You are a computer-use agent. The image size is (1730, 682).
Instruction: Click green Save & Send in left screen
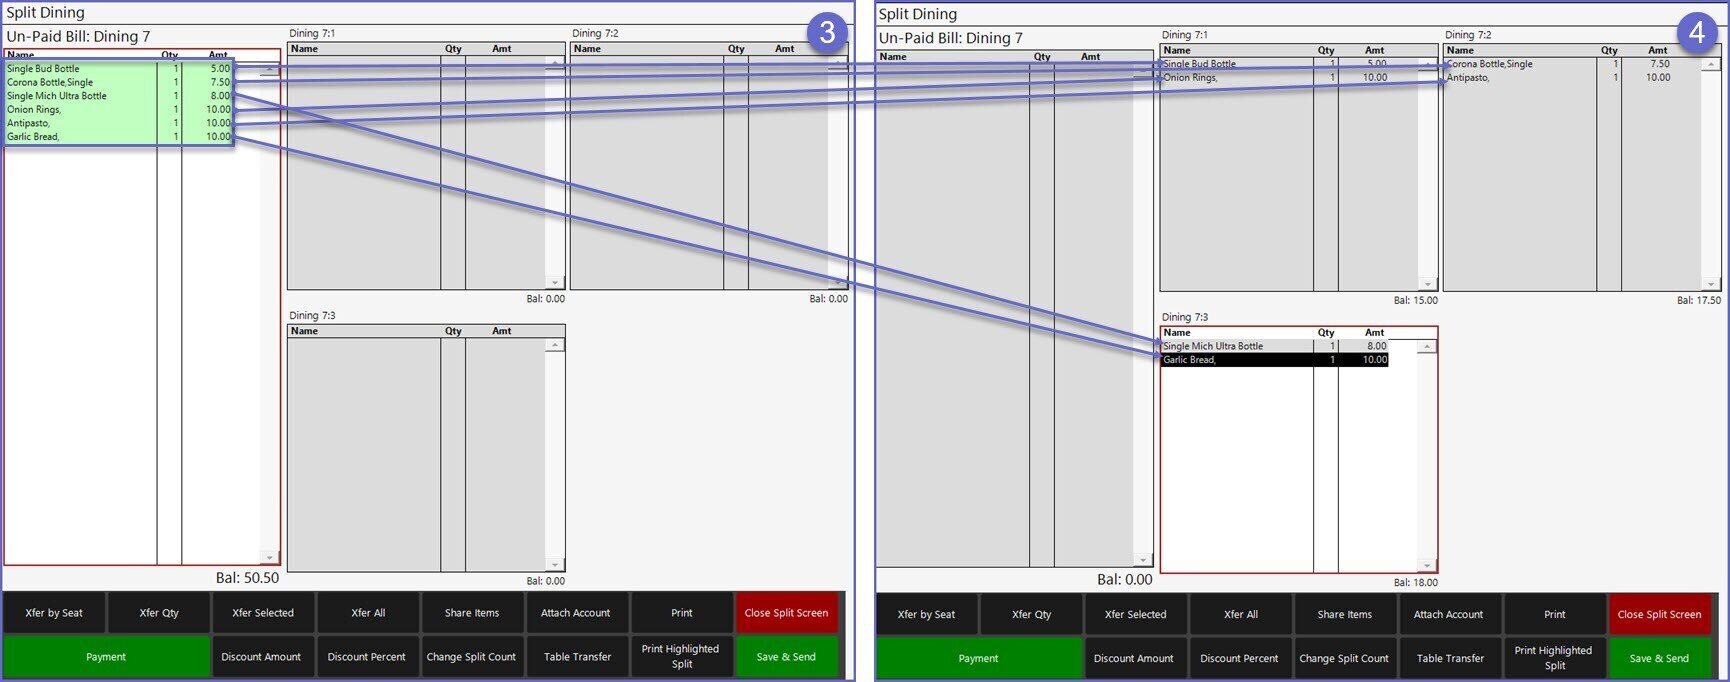[x=786, y=657]
